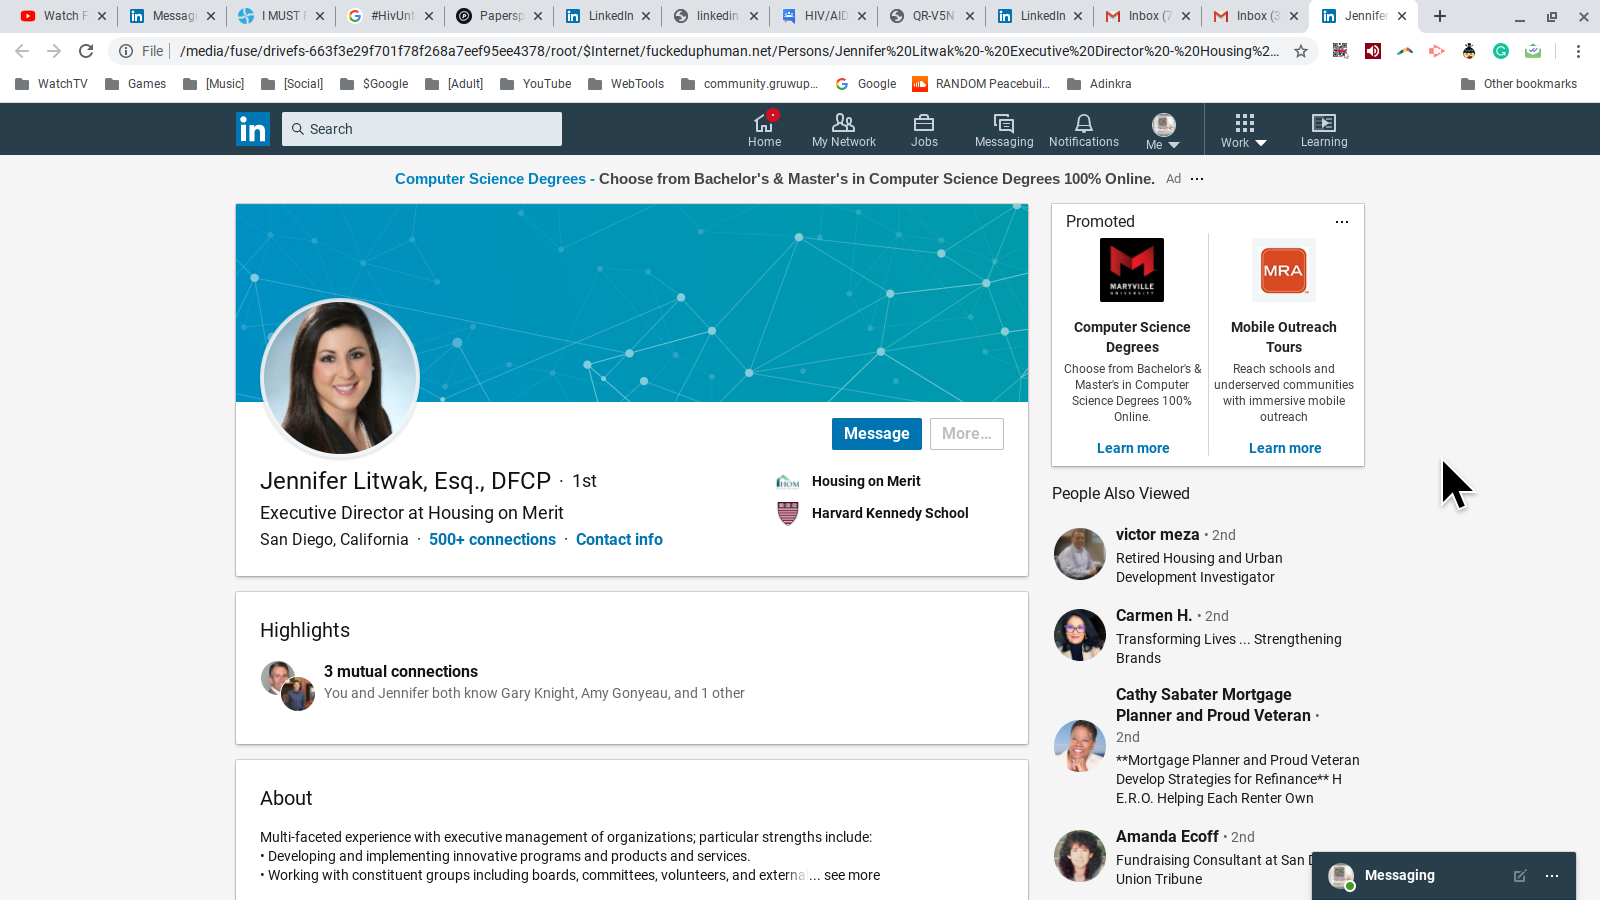This screenshot has height=900, width=1600.
Task: Open the YouTube bookmark folder
Action: click(x=535, y=84)
